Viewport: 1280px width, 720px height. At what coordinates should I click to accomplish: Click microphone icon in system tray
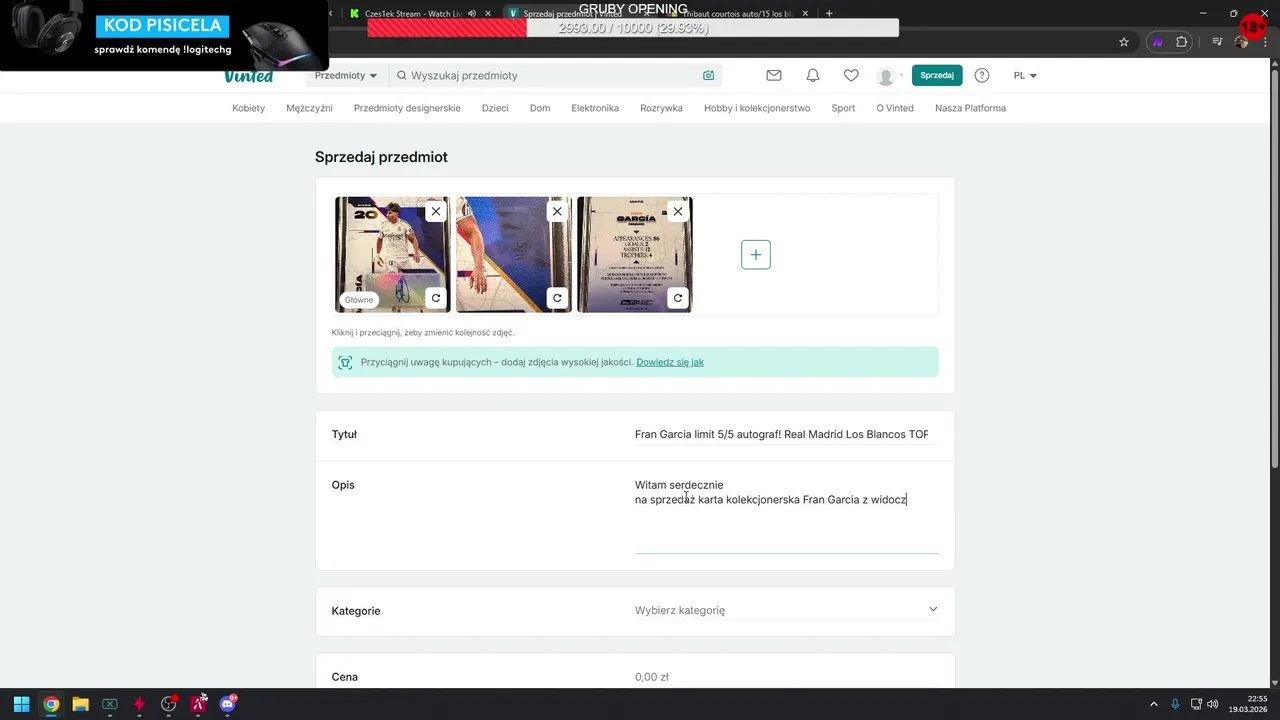click(x=1175, y=704)
